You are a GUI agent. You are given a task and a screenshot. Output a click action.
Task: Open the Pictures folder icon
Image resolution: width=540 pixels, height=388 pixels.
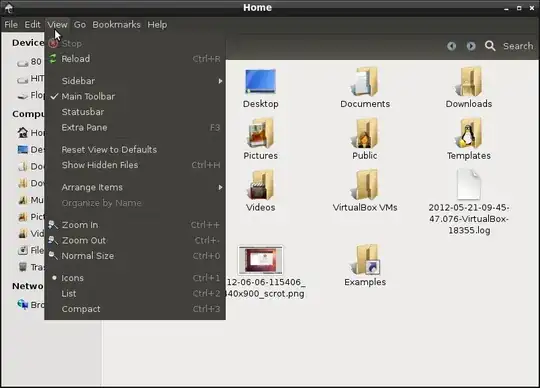coord(260,133)
